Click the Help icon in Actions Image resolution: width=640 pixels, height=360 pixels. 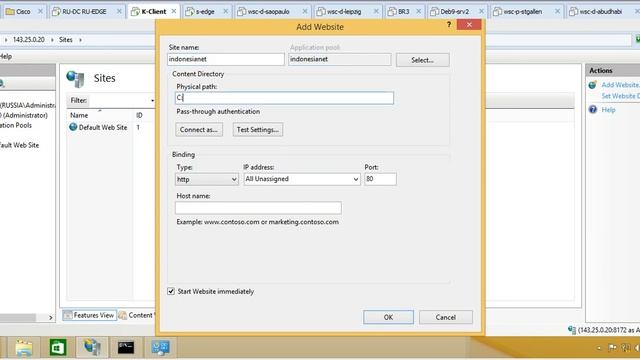point(593,109)
